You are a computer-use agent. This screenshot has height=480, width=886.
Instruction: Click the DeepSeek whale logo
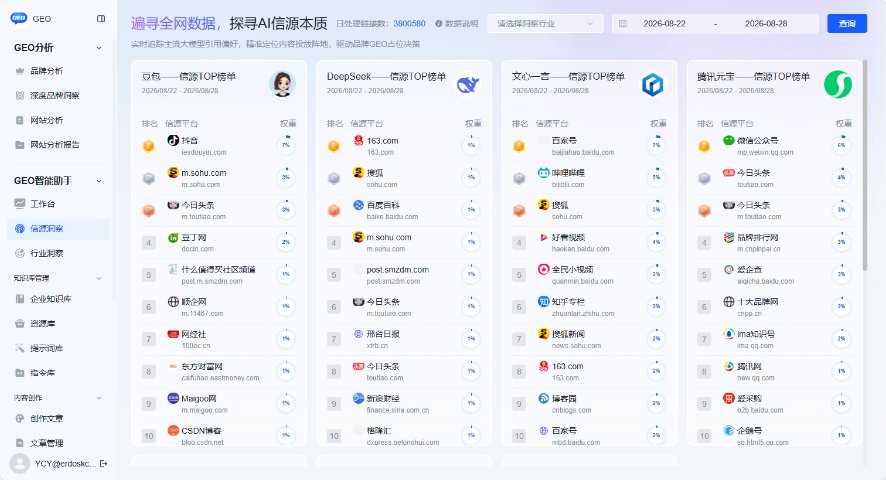[467, 84]
